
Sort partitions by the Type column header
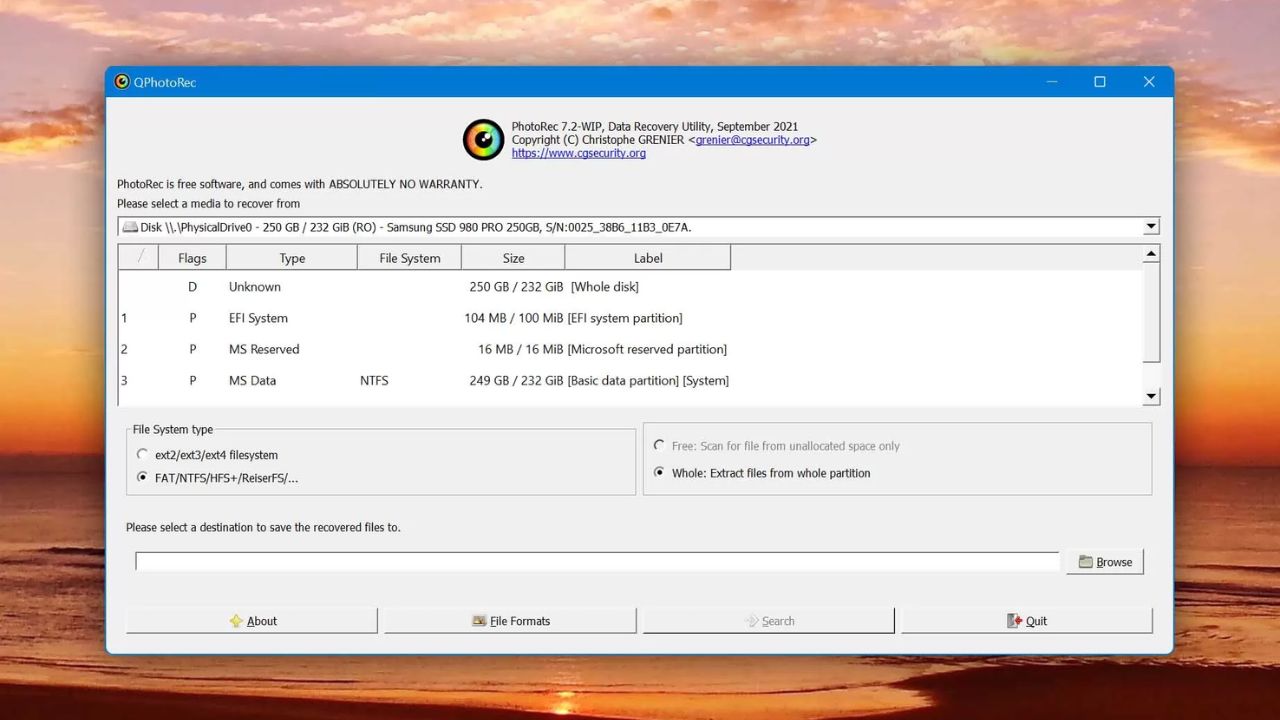pos(292,258)
